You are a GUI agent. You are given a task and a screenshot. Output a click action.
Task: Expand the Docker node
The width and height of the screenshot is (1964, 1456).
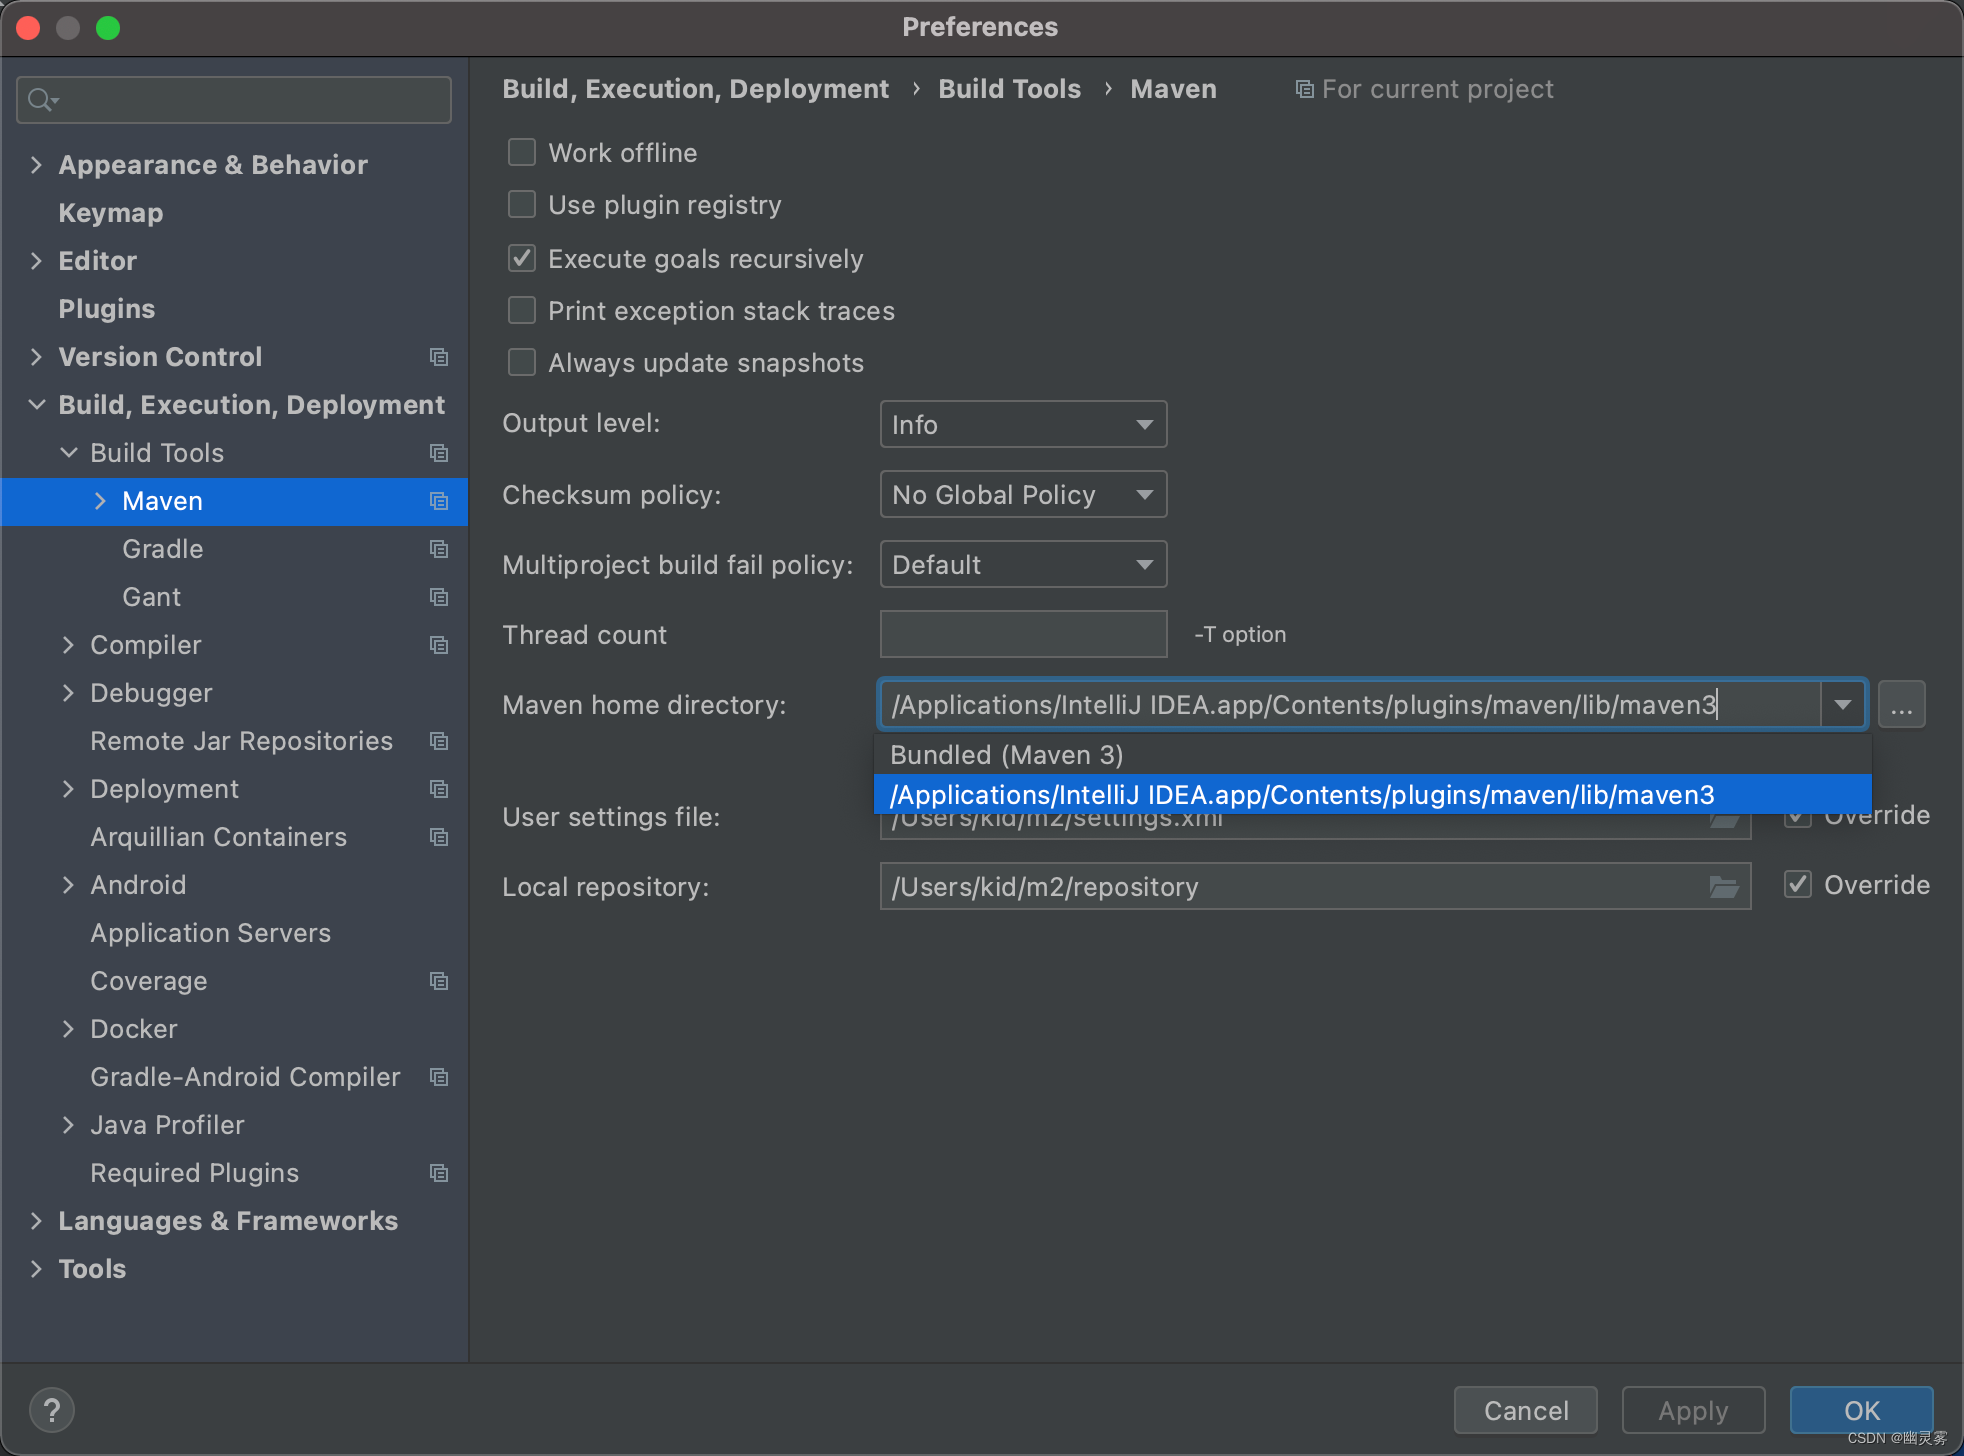pos(69,1029)
